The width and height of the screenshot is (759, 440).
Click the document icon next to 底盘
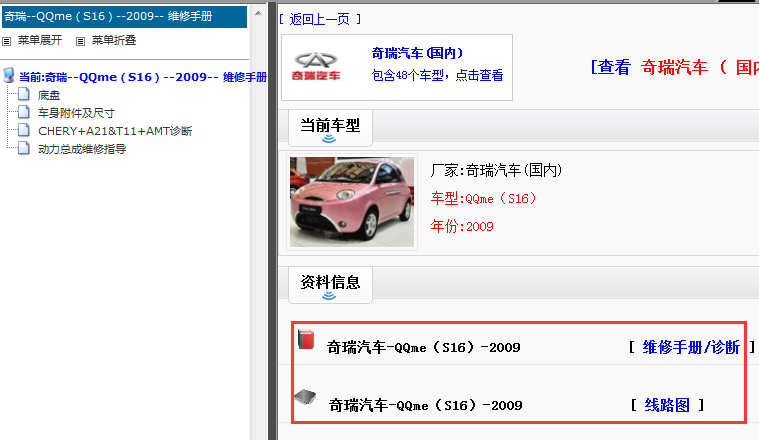24,94
